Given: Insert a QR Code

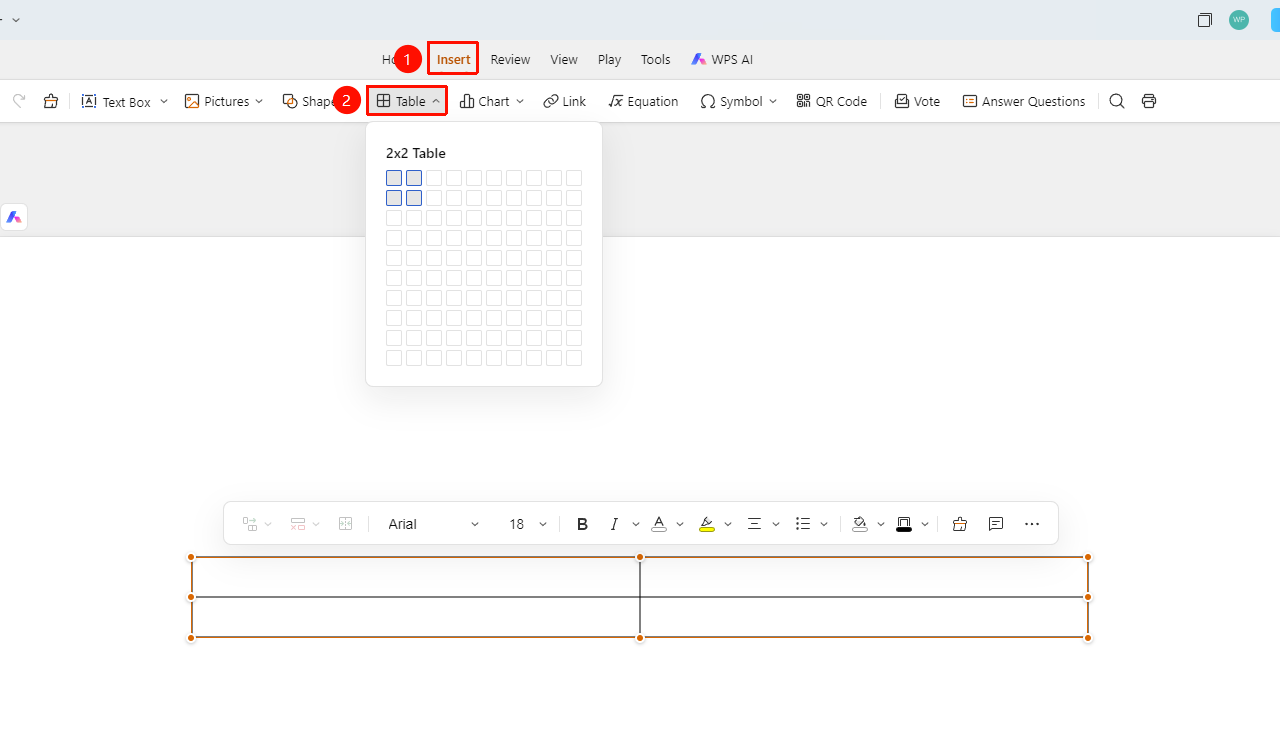Looking at the screenshot, I should (831, 101).
